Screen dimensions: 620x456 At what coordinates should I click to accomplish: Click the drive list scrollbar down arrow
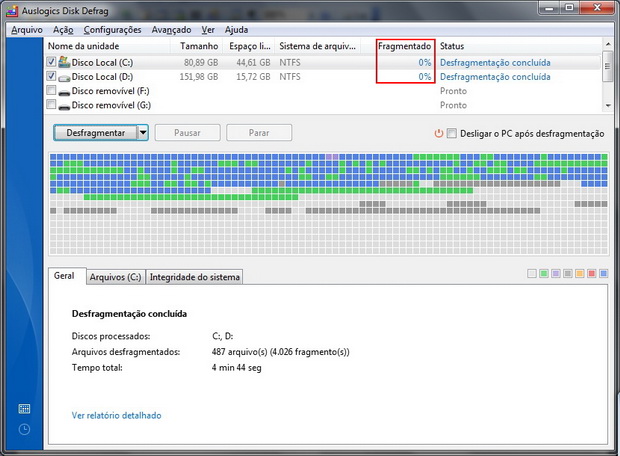pyautogui.click(x=608, y=106)
